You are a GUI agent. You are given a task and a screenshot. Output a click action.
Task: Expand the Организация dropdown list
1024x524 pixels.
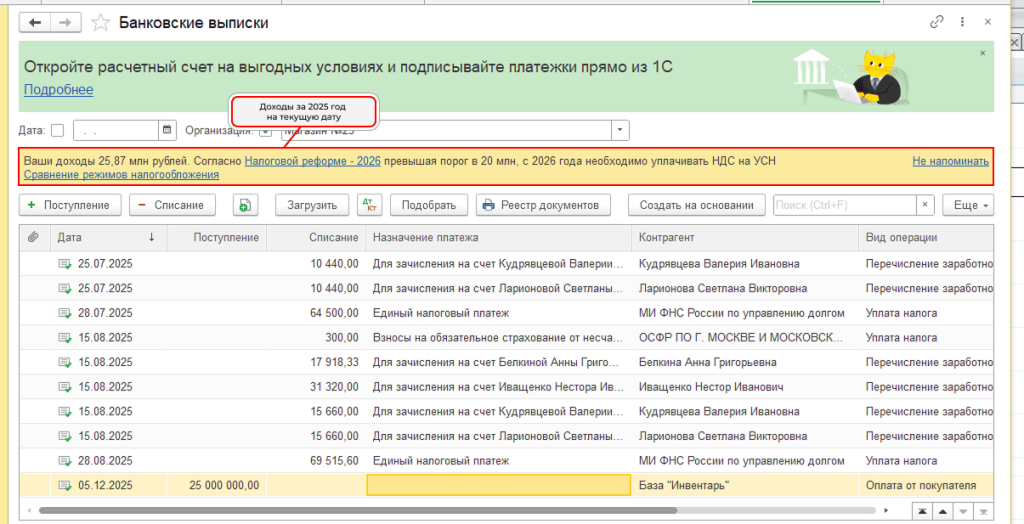coord(620,130)
